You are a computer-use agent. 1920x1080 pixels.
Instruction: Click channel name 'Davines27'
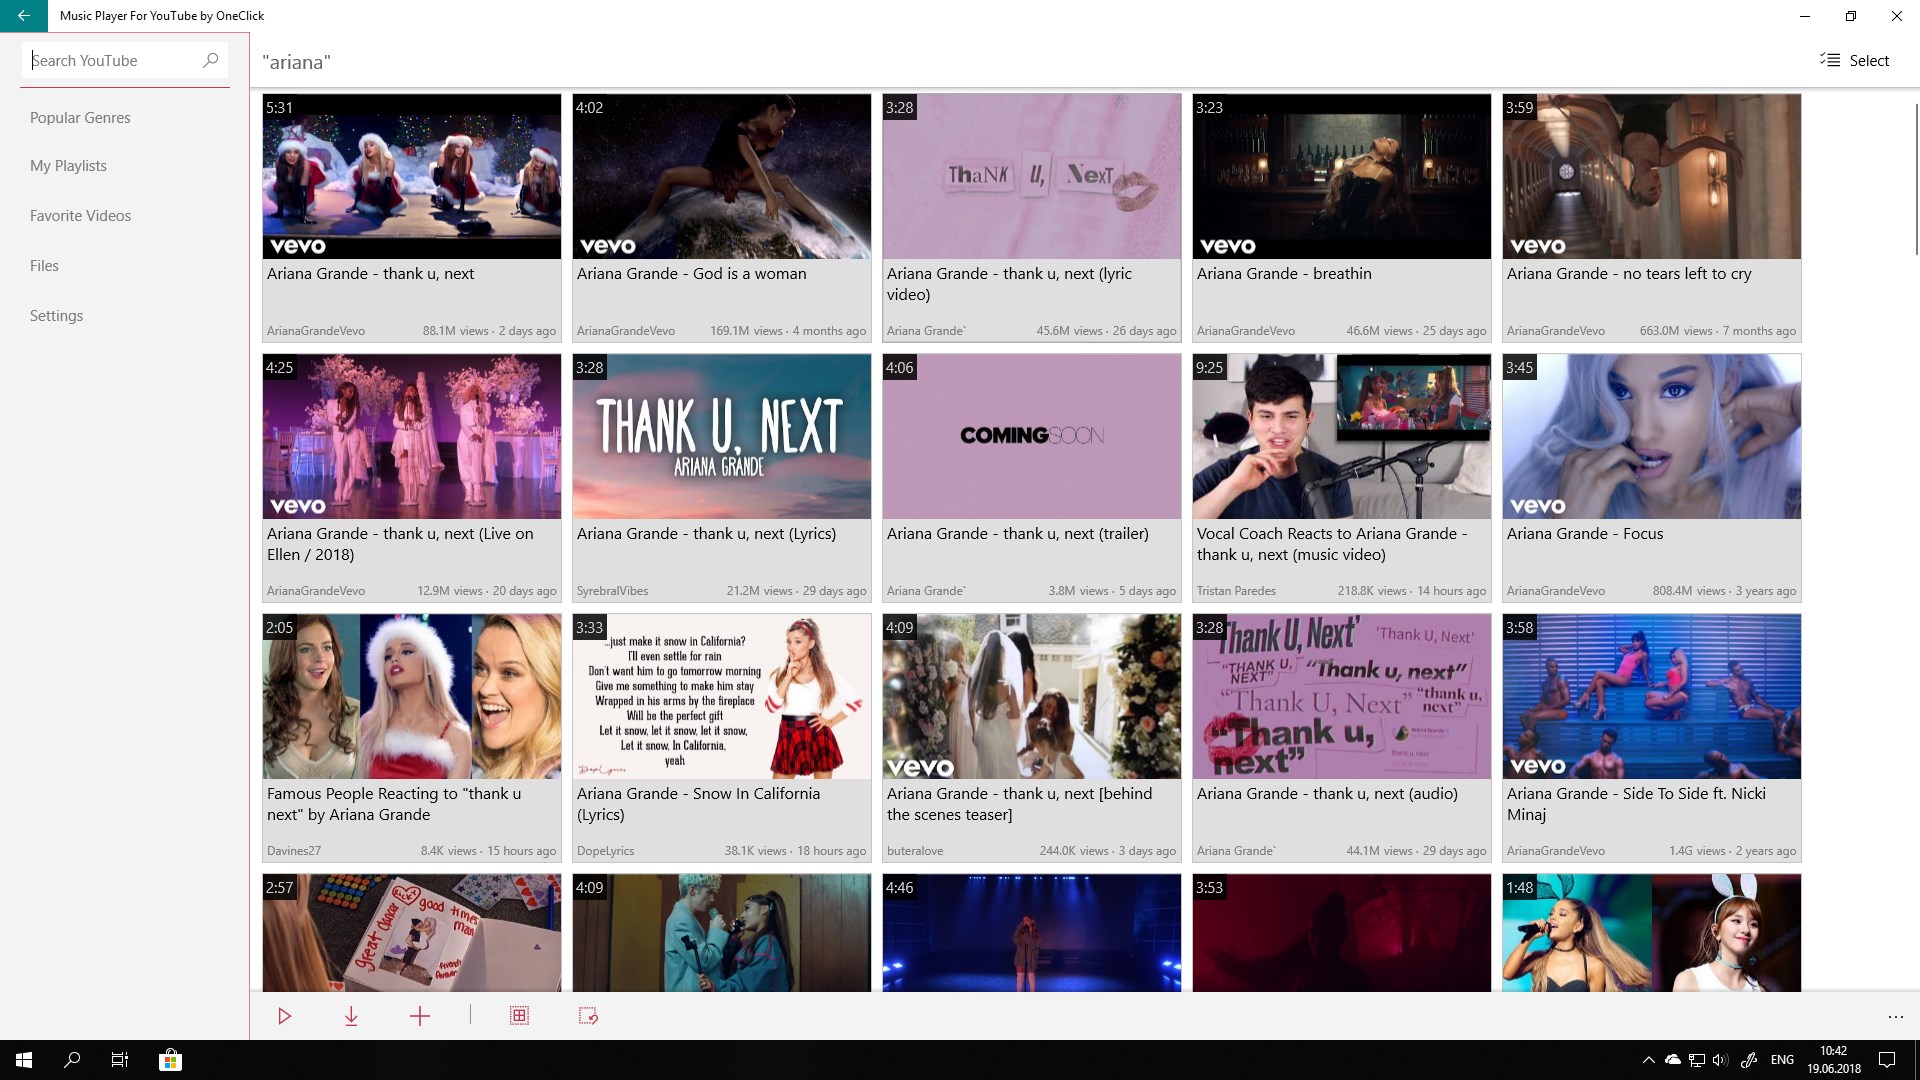pyautogui.click(x=294, y=851)
